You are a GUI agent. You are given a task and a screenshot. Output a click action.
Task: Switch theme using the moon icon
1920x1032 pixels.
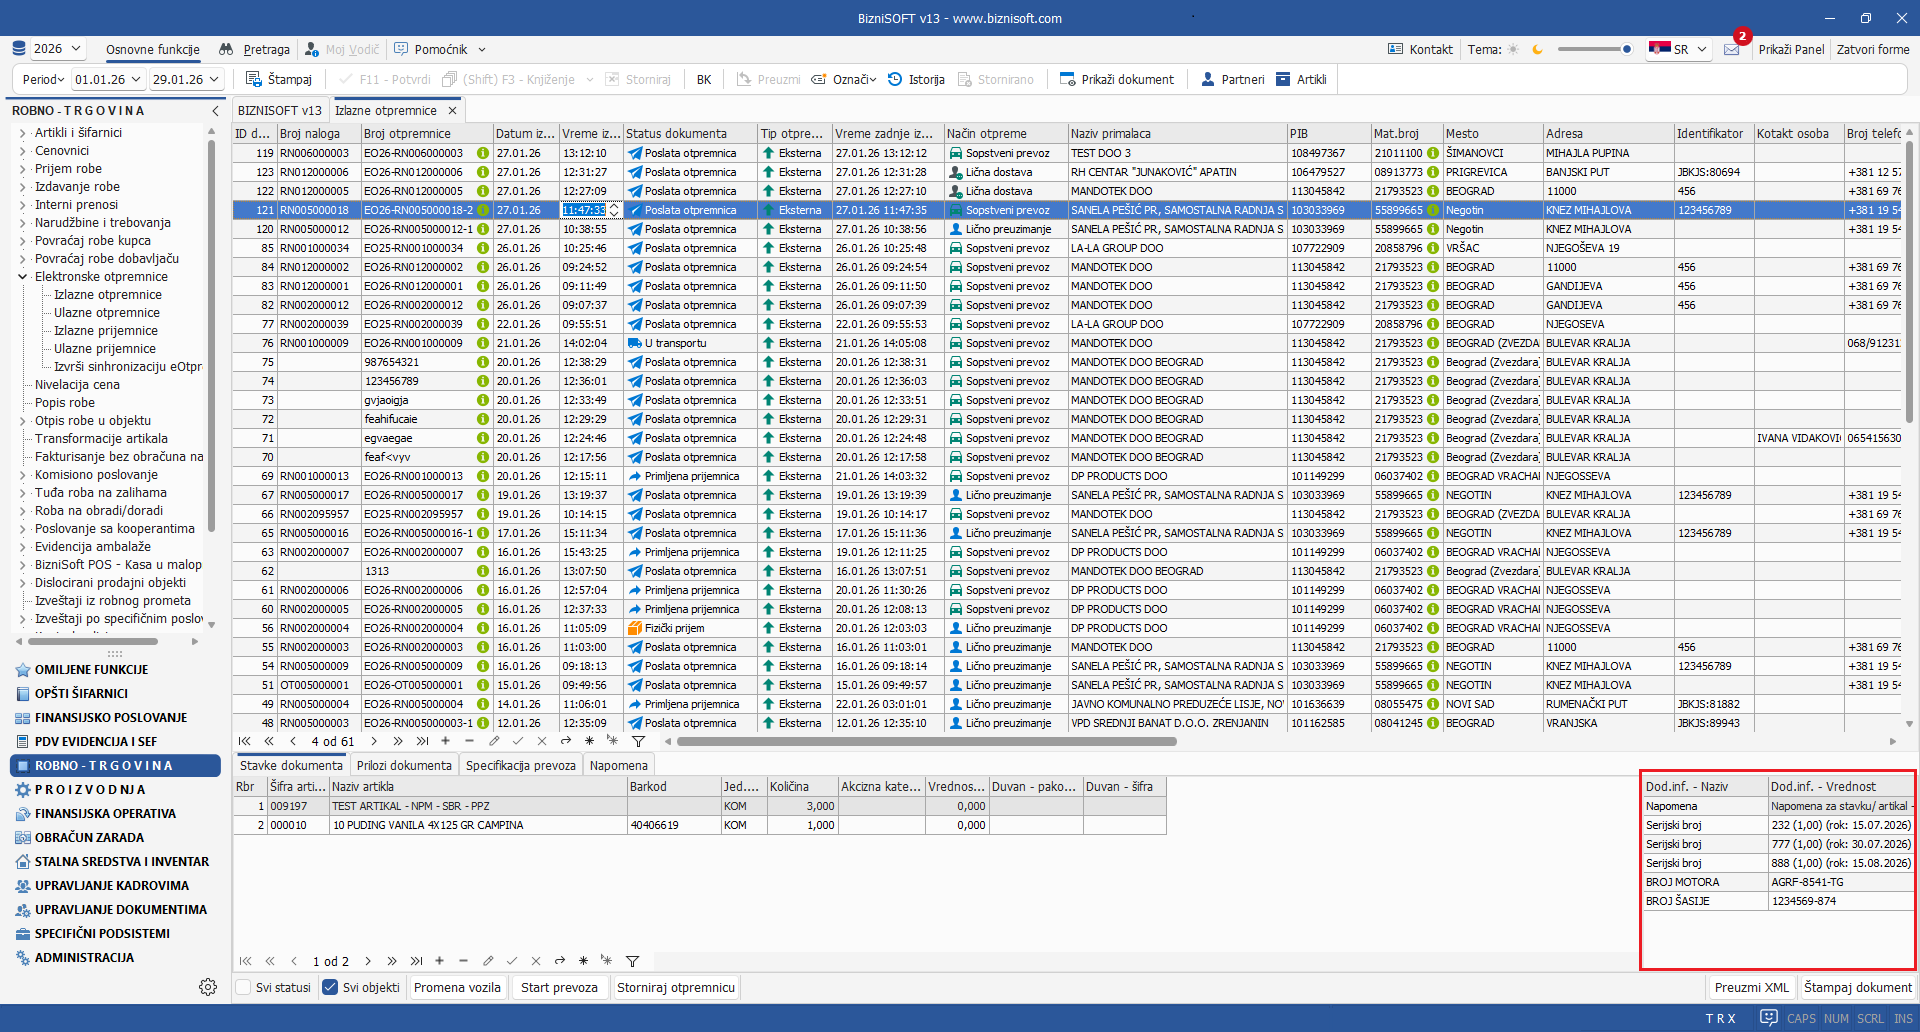pos(1537,49)
